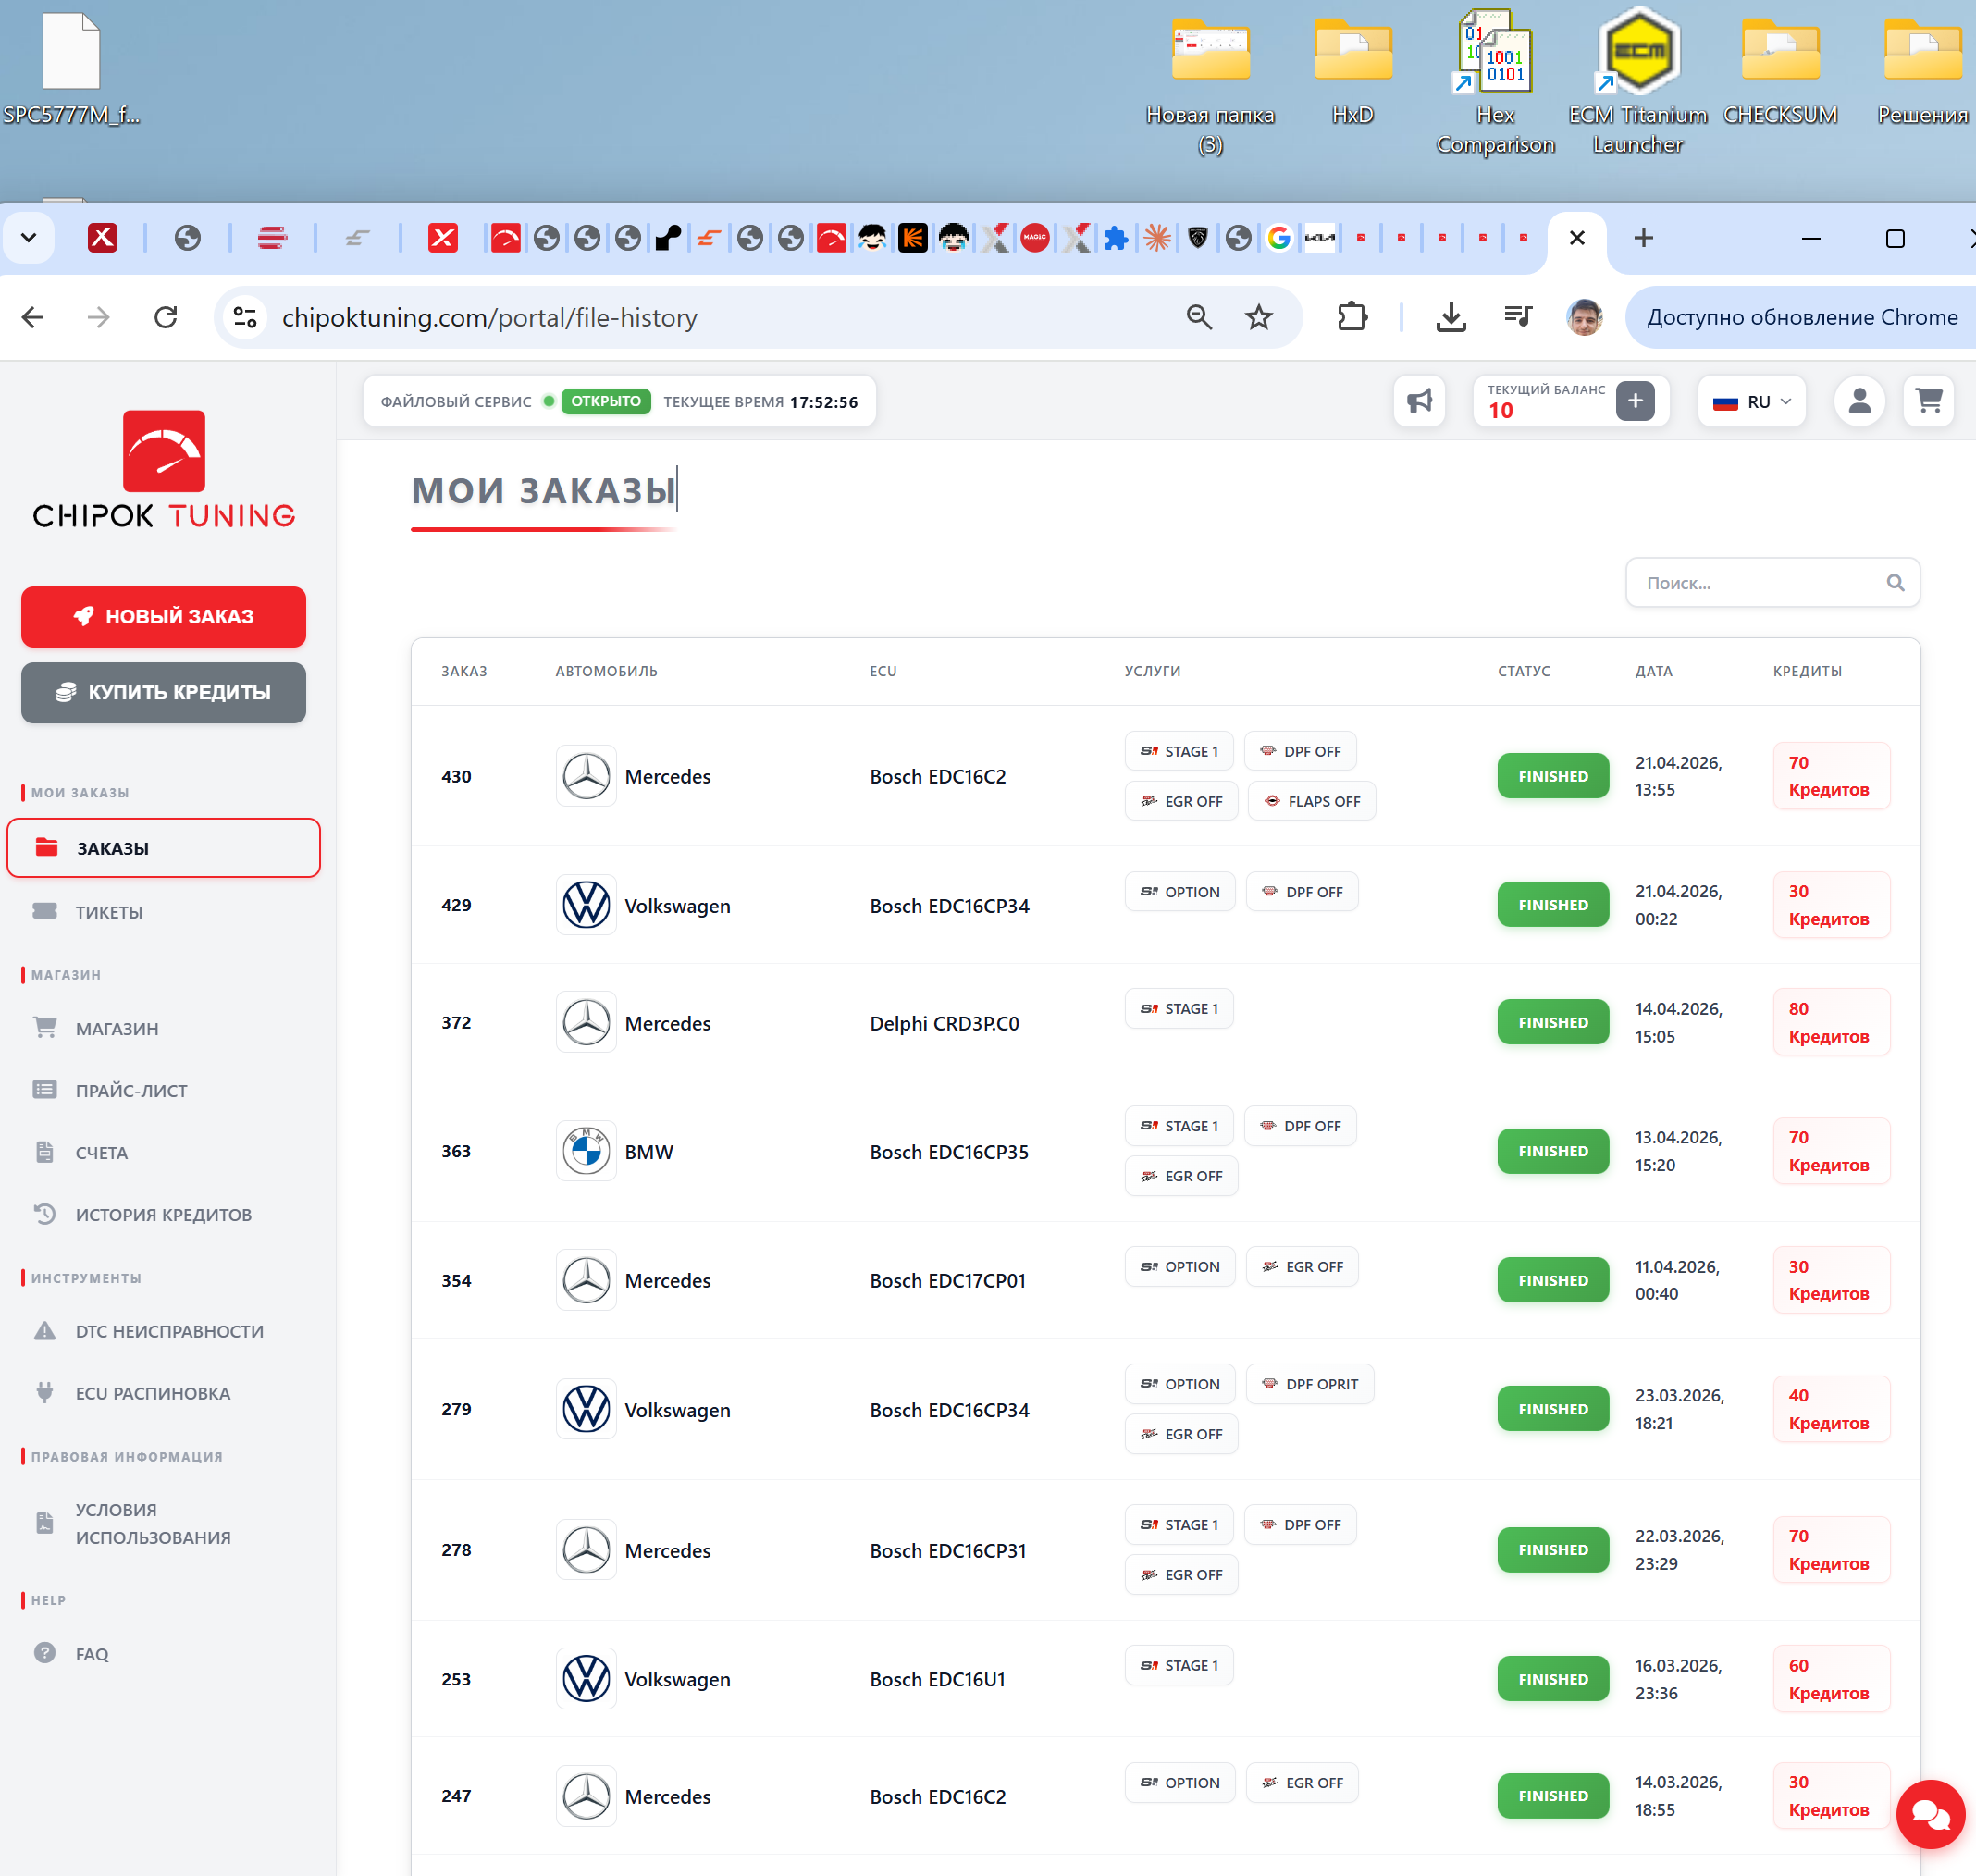Click Bosch EDC17CP01 ECU text
Screen dimensions: 1976x1876
pos(947,1280)
